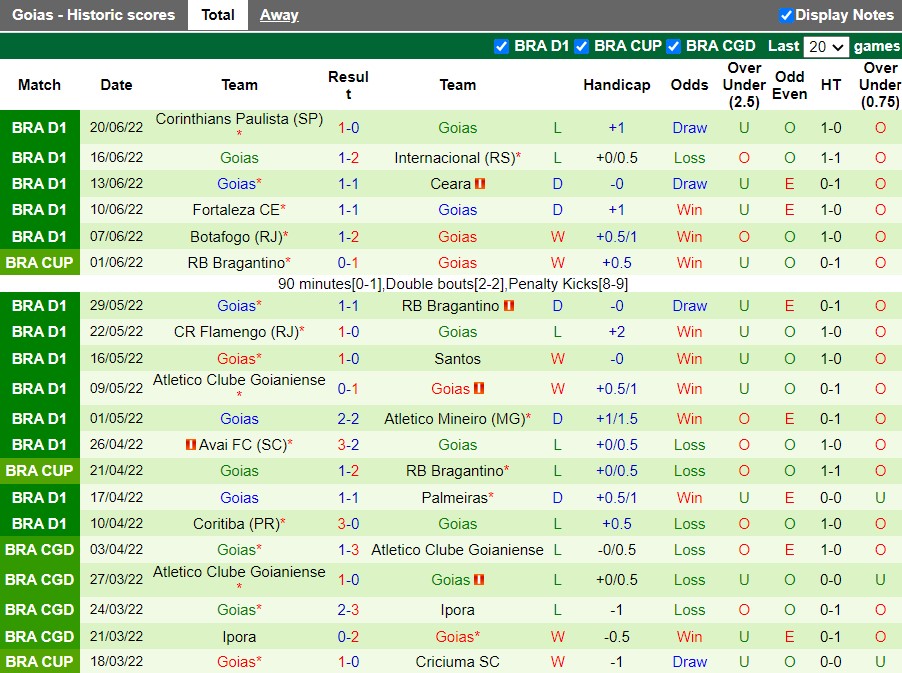Click Ipora home team on 21/03/22
The width and height of the screenshot is (902, 673).
click(239, 637)
